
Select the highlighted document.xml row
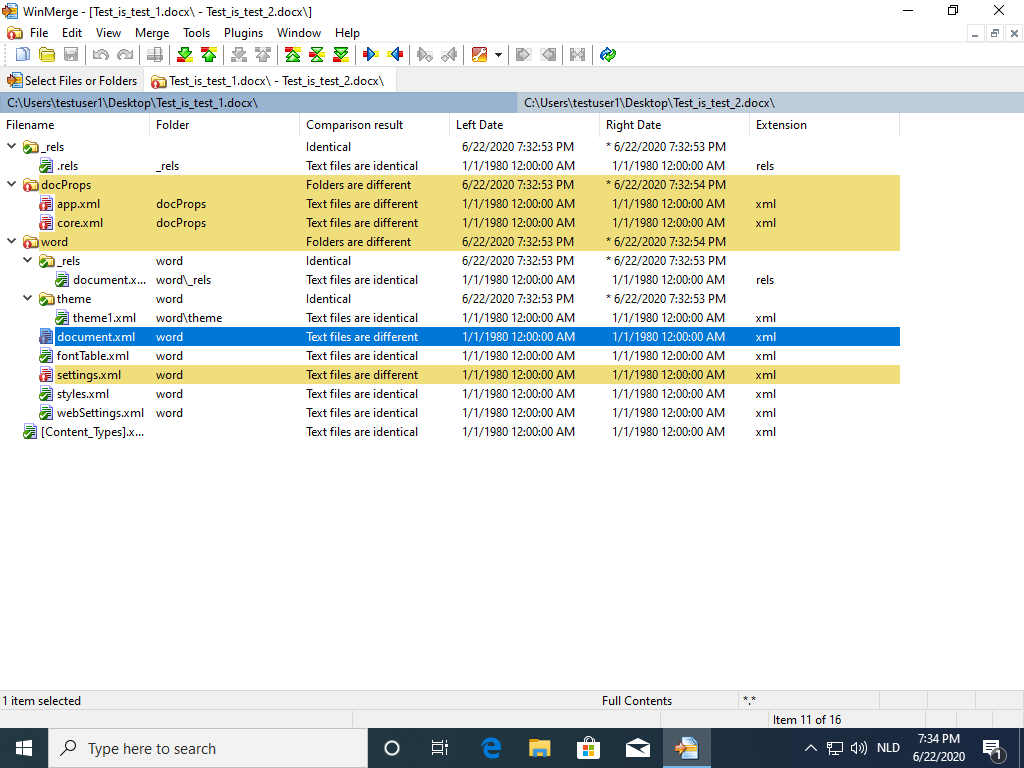450,337
